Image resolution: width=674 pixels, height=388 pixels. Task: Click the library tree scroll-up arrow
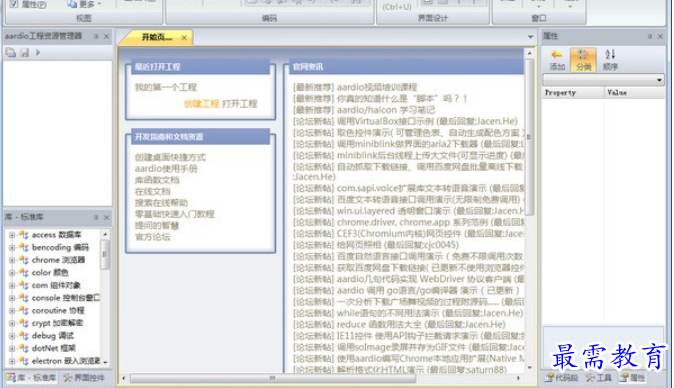(105, 235)
